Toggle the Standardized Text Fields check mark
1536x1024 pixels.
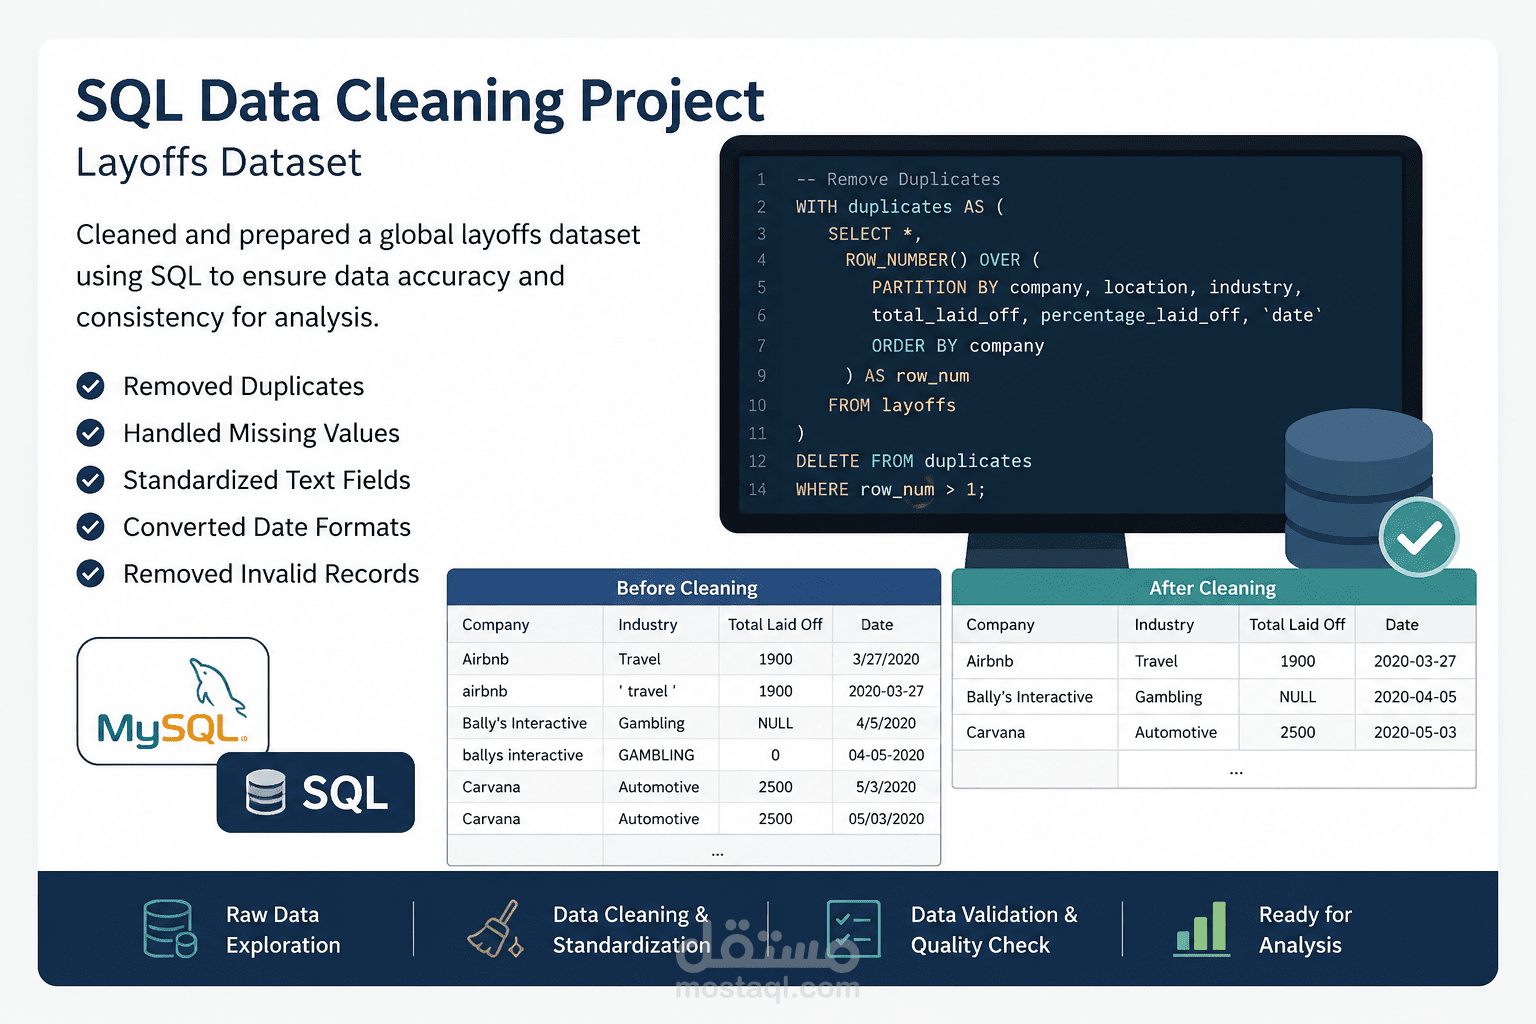[91, 480]
